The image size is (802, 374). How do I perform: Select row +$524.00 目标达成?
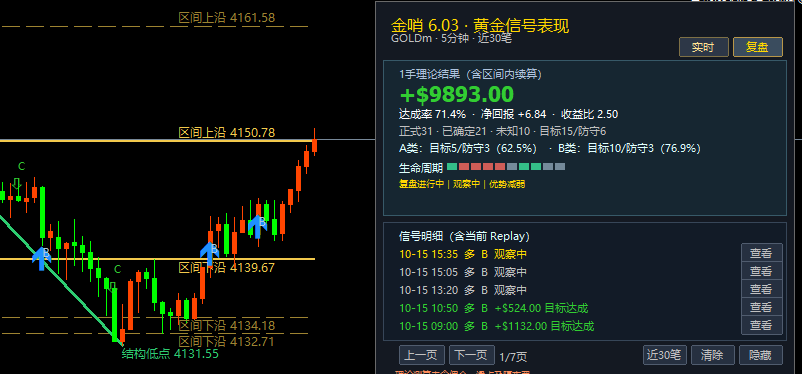pyautogui.click(x=494, y=308)
